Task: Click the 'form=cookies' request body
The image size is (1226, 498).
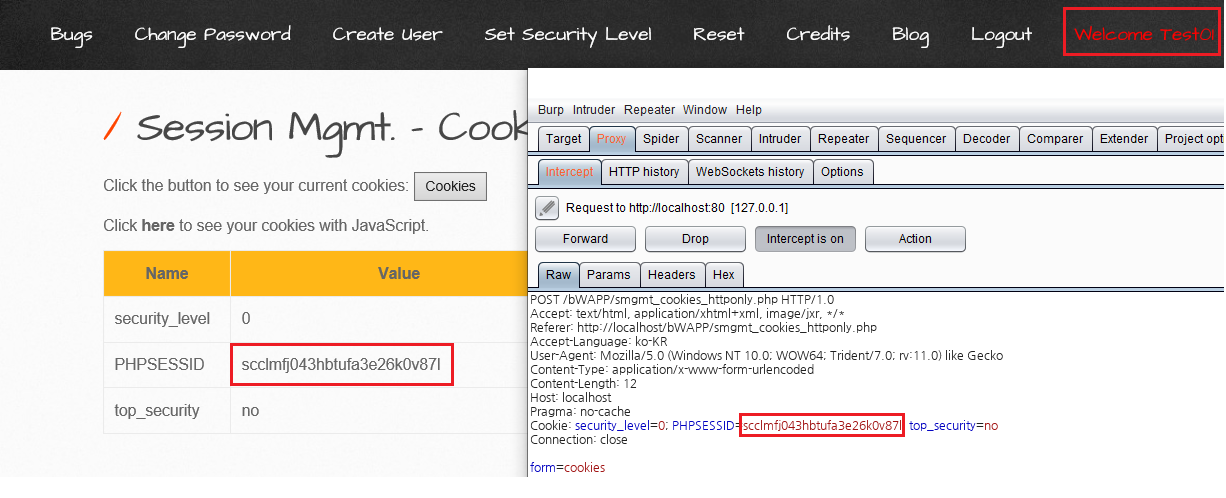Action: coord(567,468)
